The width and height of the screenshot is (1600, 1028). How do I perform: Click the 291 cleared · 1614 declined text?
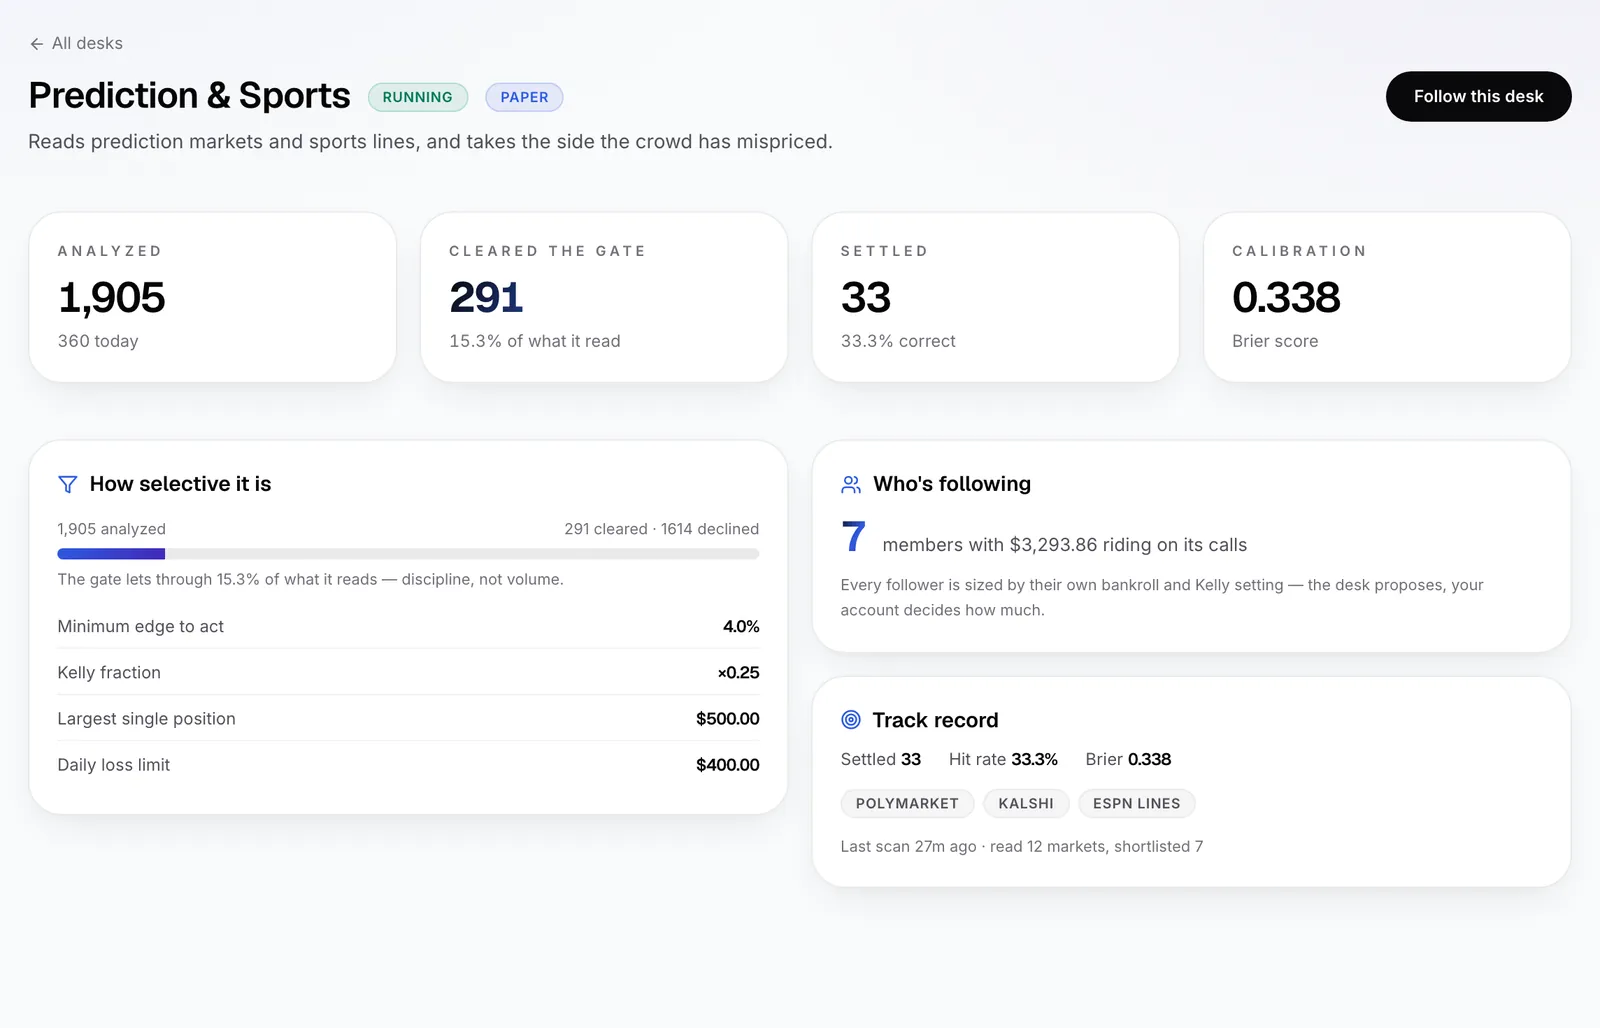pyautogui.click(x=661, y=529)
